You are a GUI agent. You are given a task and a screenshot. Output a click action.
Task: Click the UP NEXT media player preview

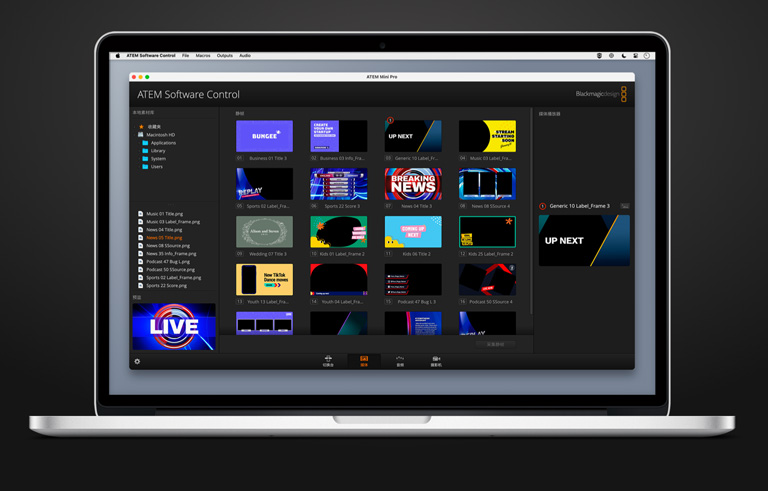[x=584, y=240]
